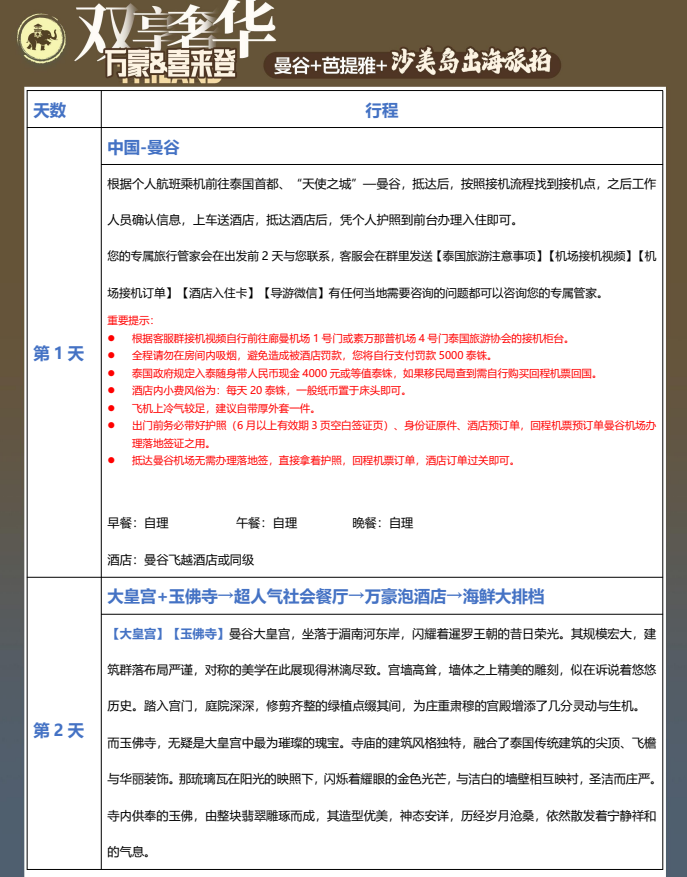
Task: Click the day 2 heading 大皇宫+玉佛寺 route
Action: 326,597
